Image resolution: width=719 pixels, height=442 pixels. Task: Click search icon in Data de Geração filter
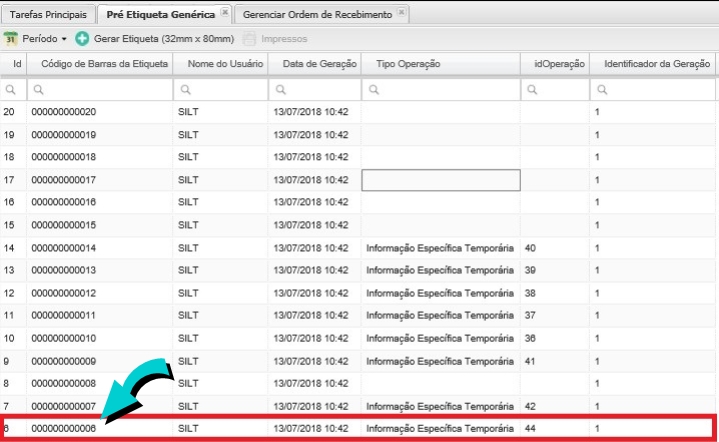(281, 90)
